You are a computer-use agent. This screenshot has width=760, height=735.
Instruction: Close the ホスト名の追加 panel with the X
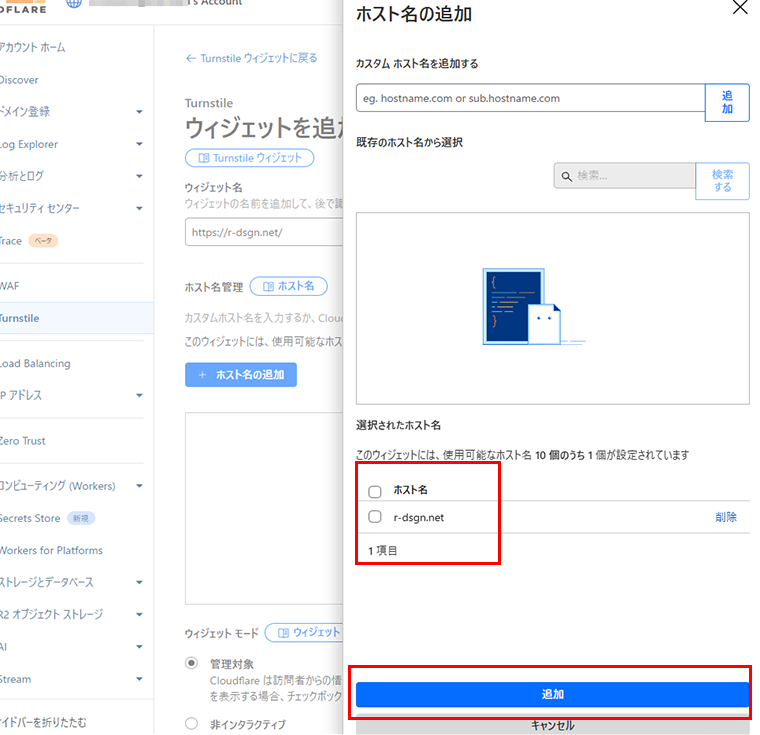[x=740, y=7]
